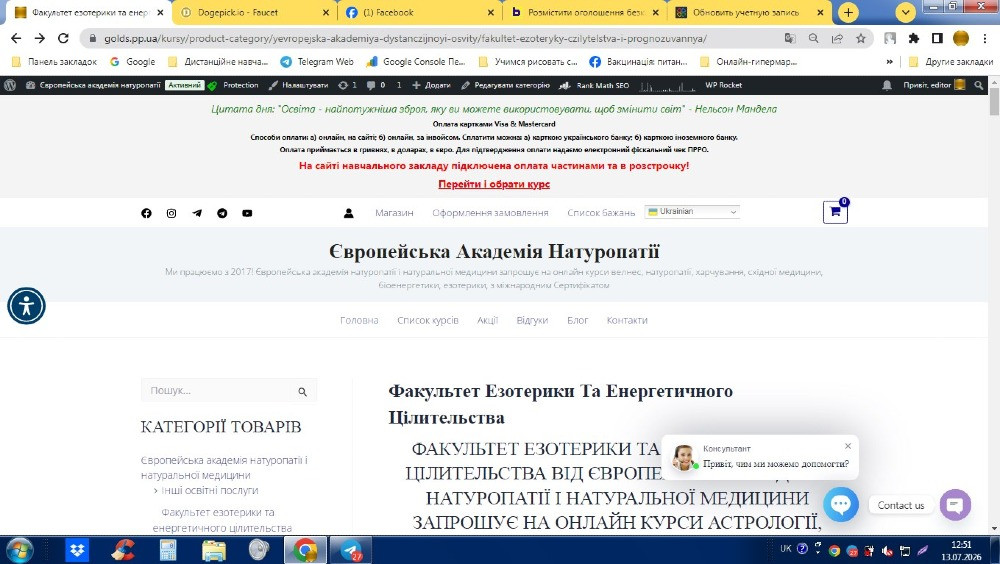
Task: Open Факультет езотерики category in sidebar
Action: 222,520
